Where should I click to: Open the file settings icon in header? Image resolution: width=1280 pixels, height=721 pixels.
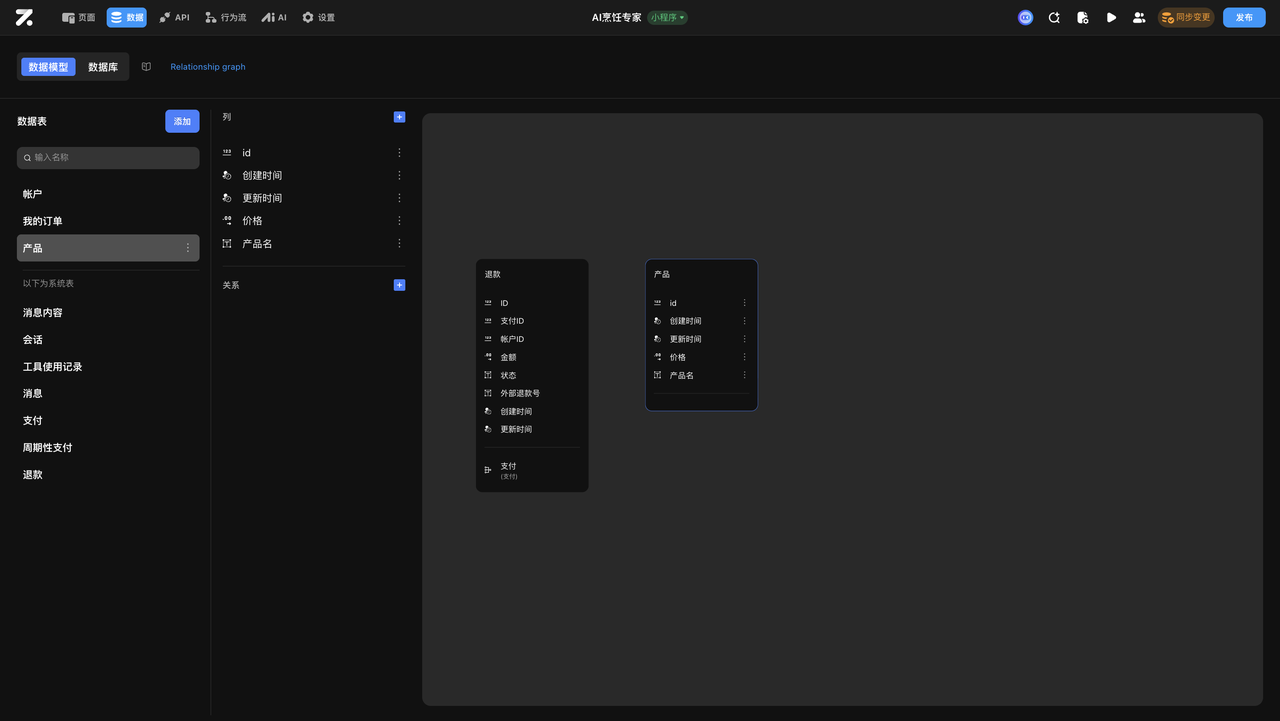click(x=1082, y=17)
